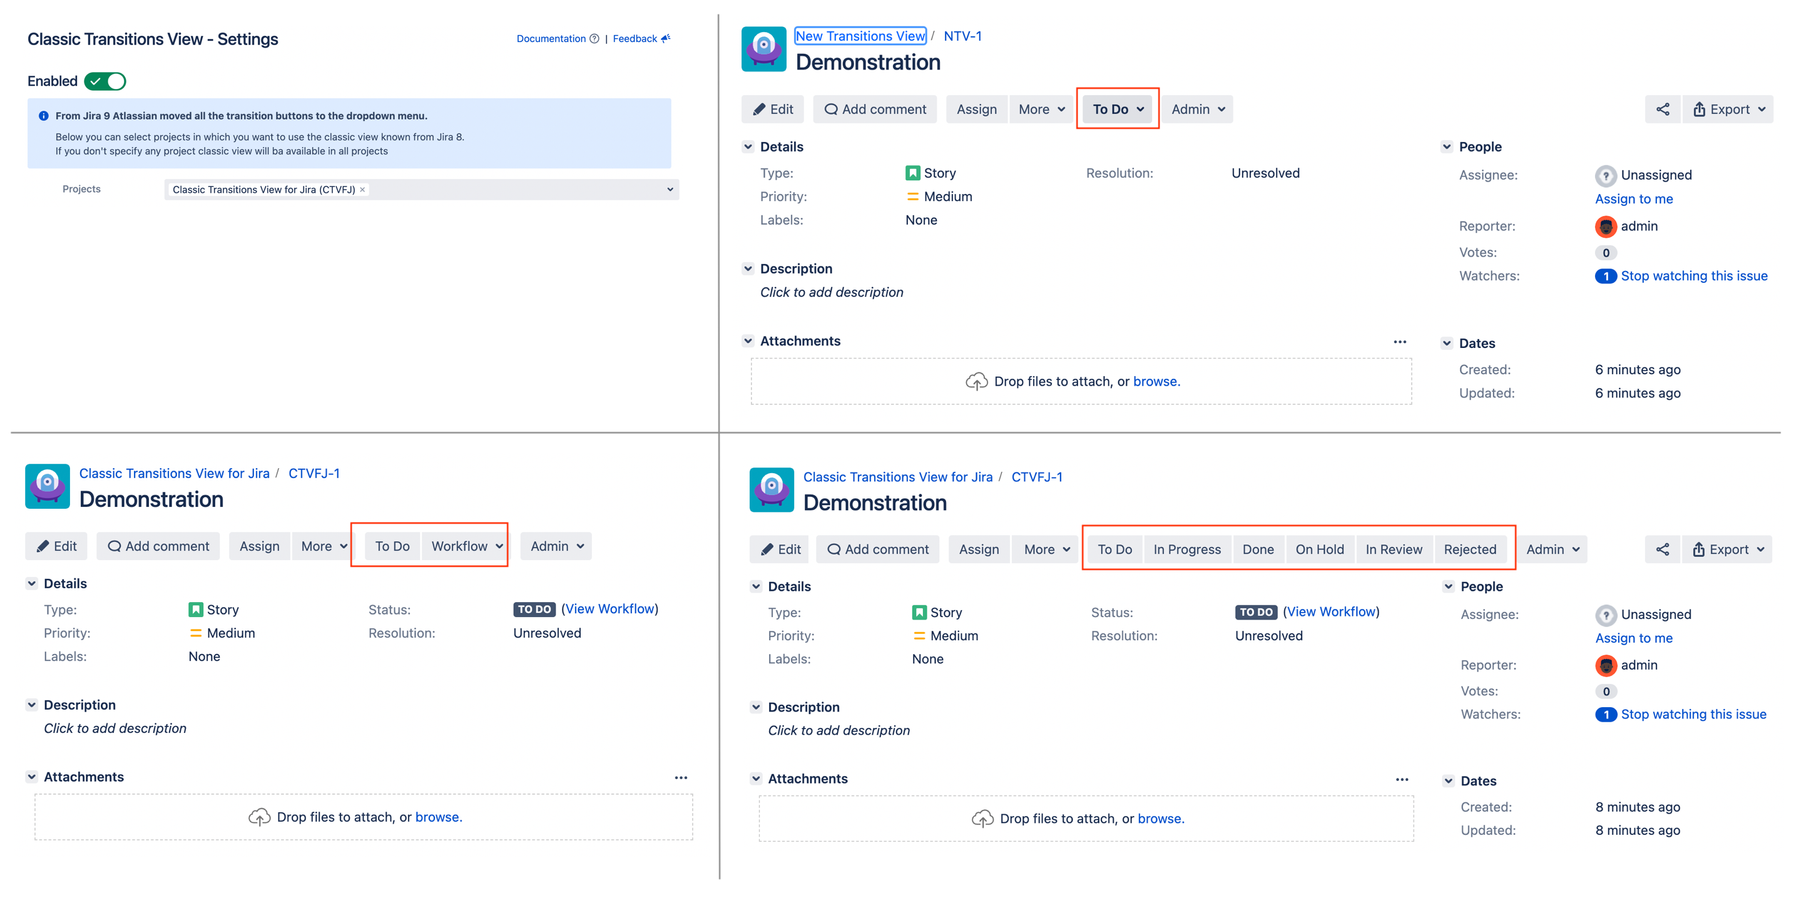Image resolution: width=1799 pixels, height=900 pixels.
Task: Click Assign on NTV-1 issue
Action: pos(976,109)
